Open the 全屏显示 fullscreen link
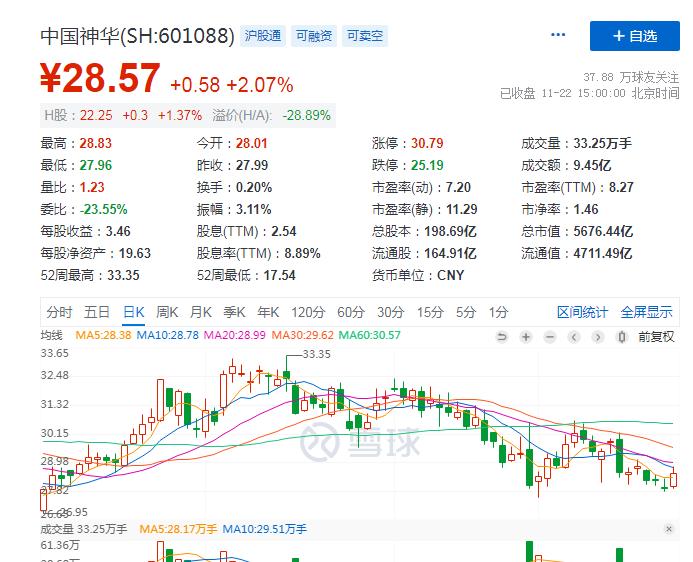Screen dimensions: 693x562 (x=647, y=312)
